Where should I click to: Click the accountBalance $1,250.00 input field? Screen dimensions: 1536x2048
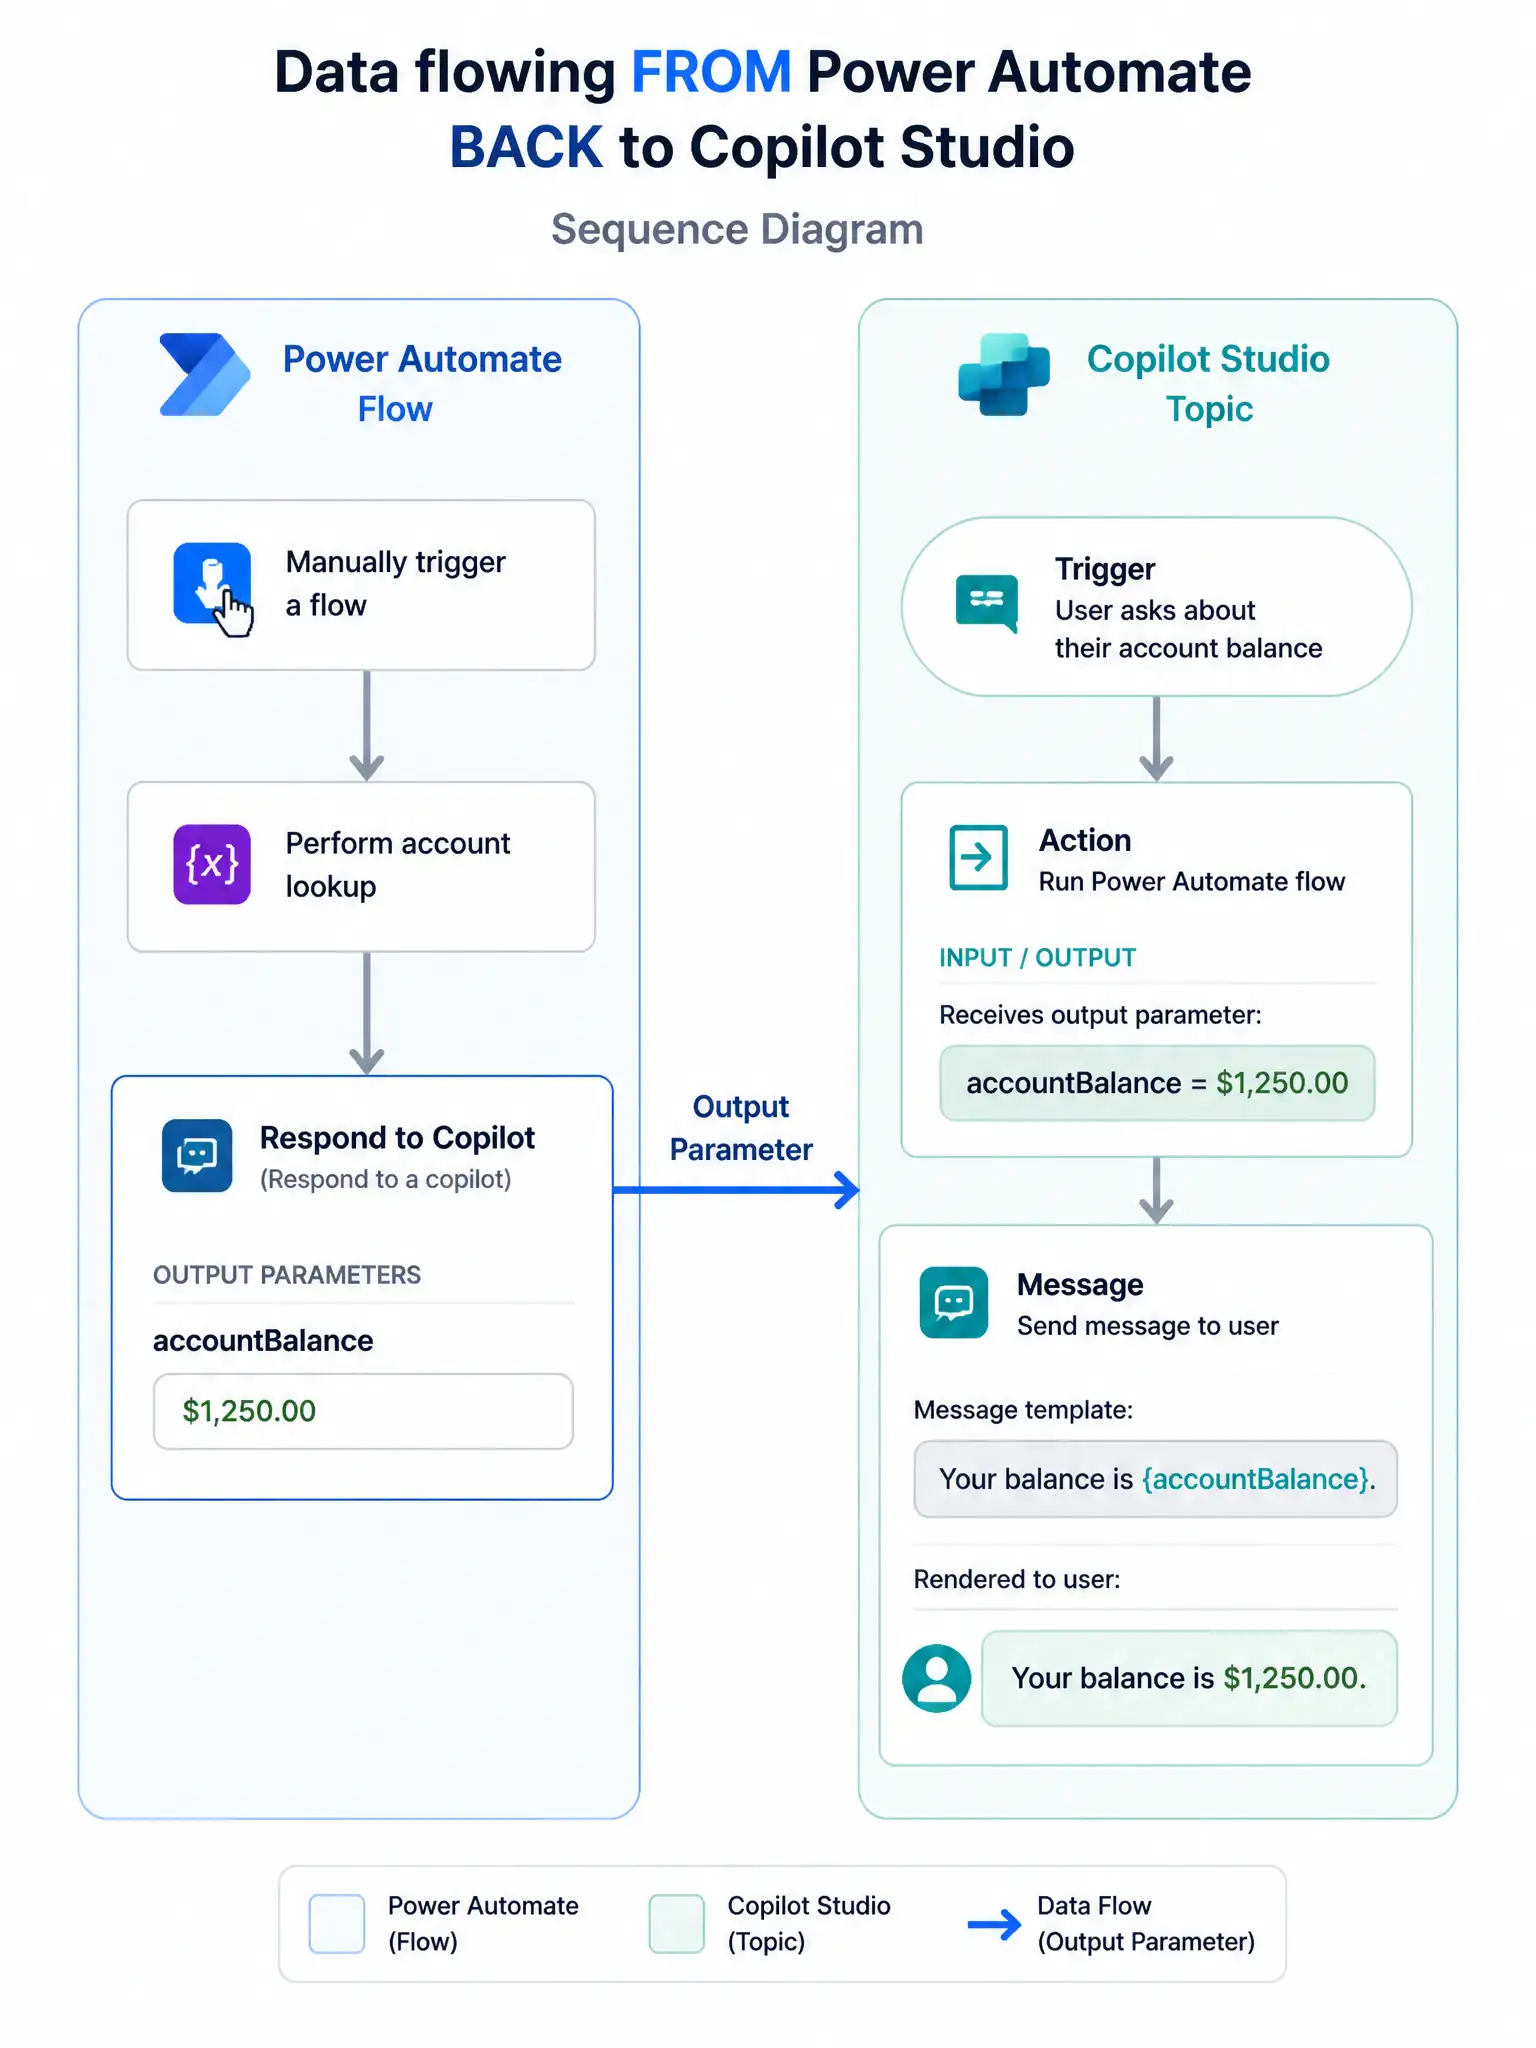coord(363,1411)
